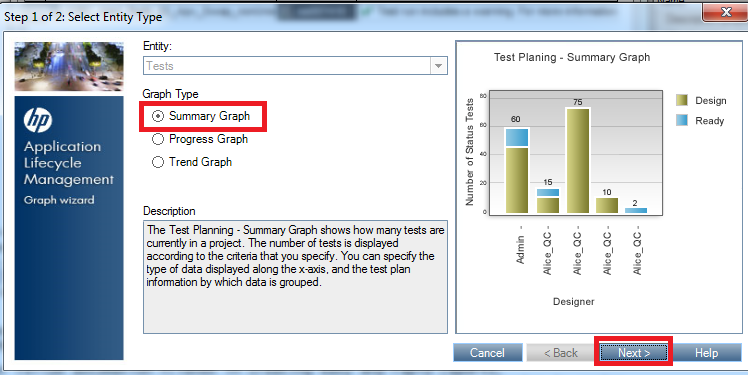Click the bar labeled 15 in the chart
Viewport: 748px width, 375px height.
(548, 201)
